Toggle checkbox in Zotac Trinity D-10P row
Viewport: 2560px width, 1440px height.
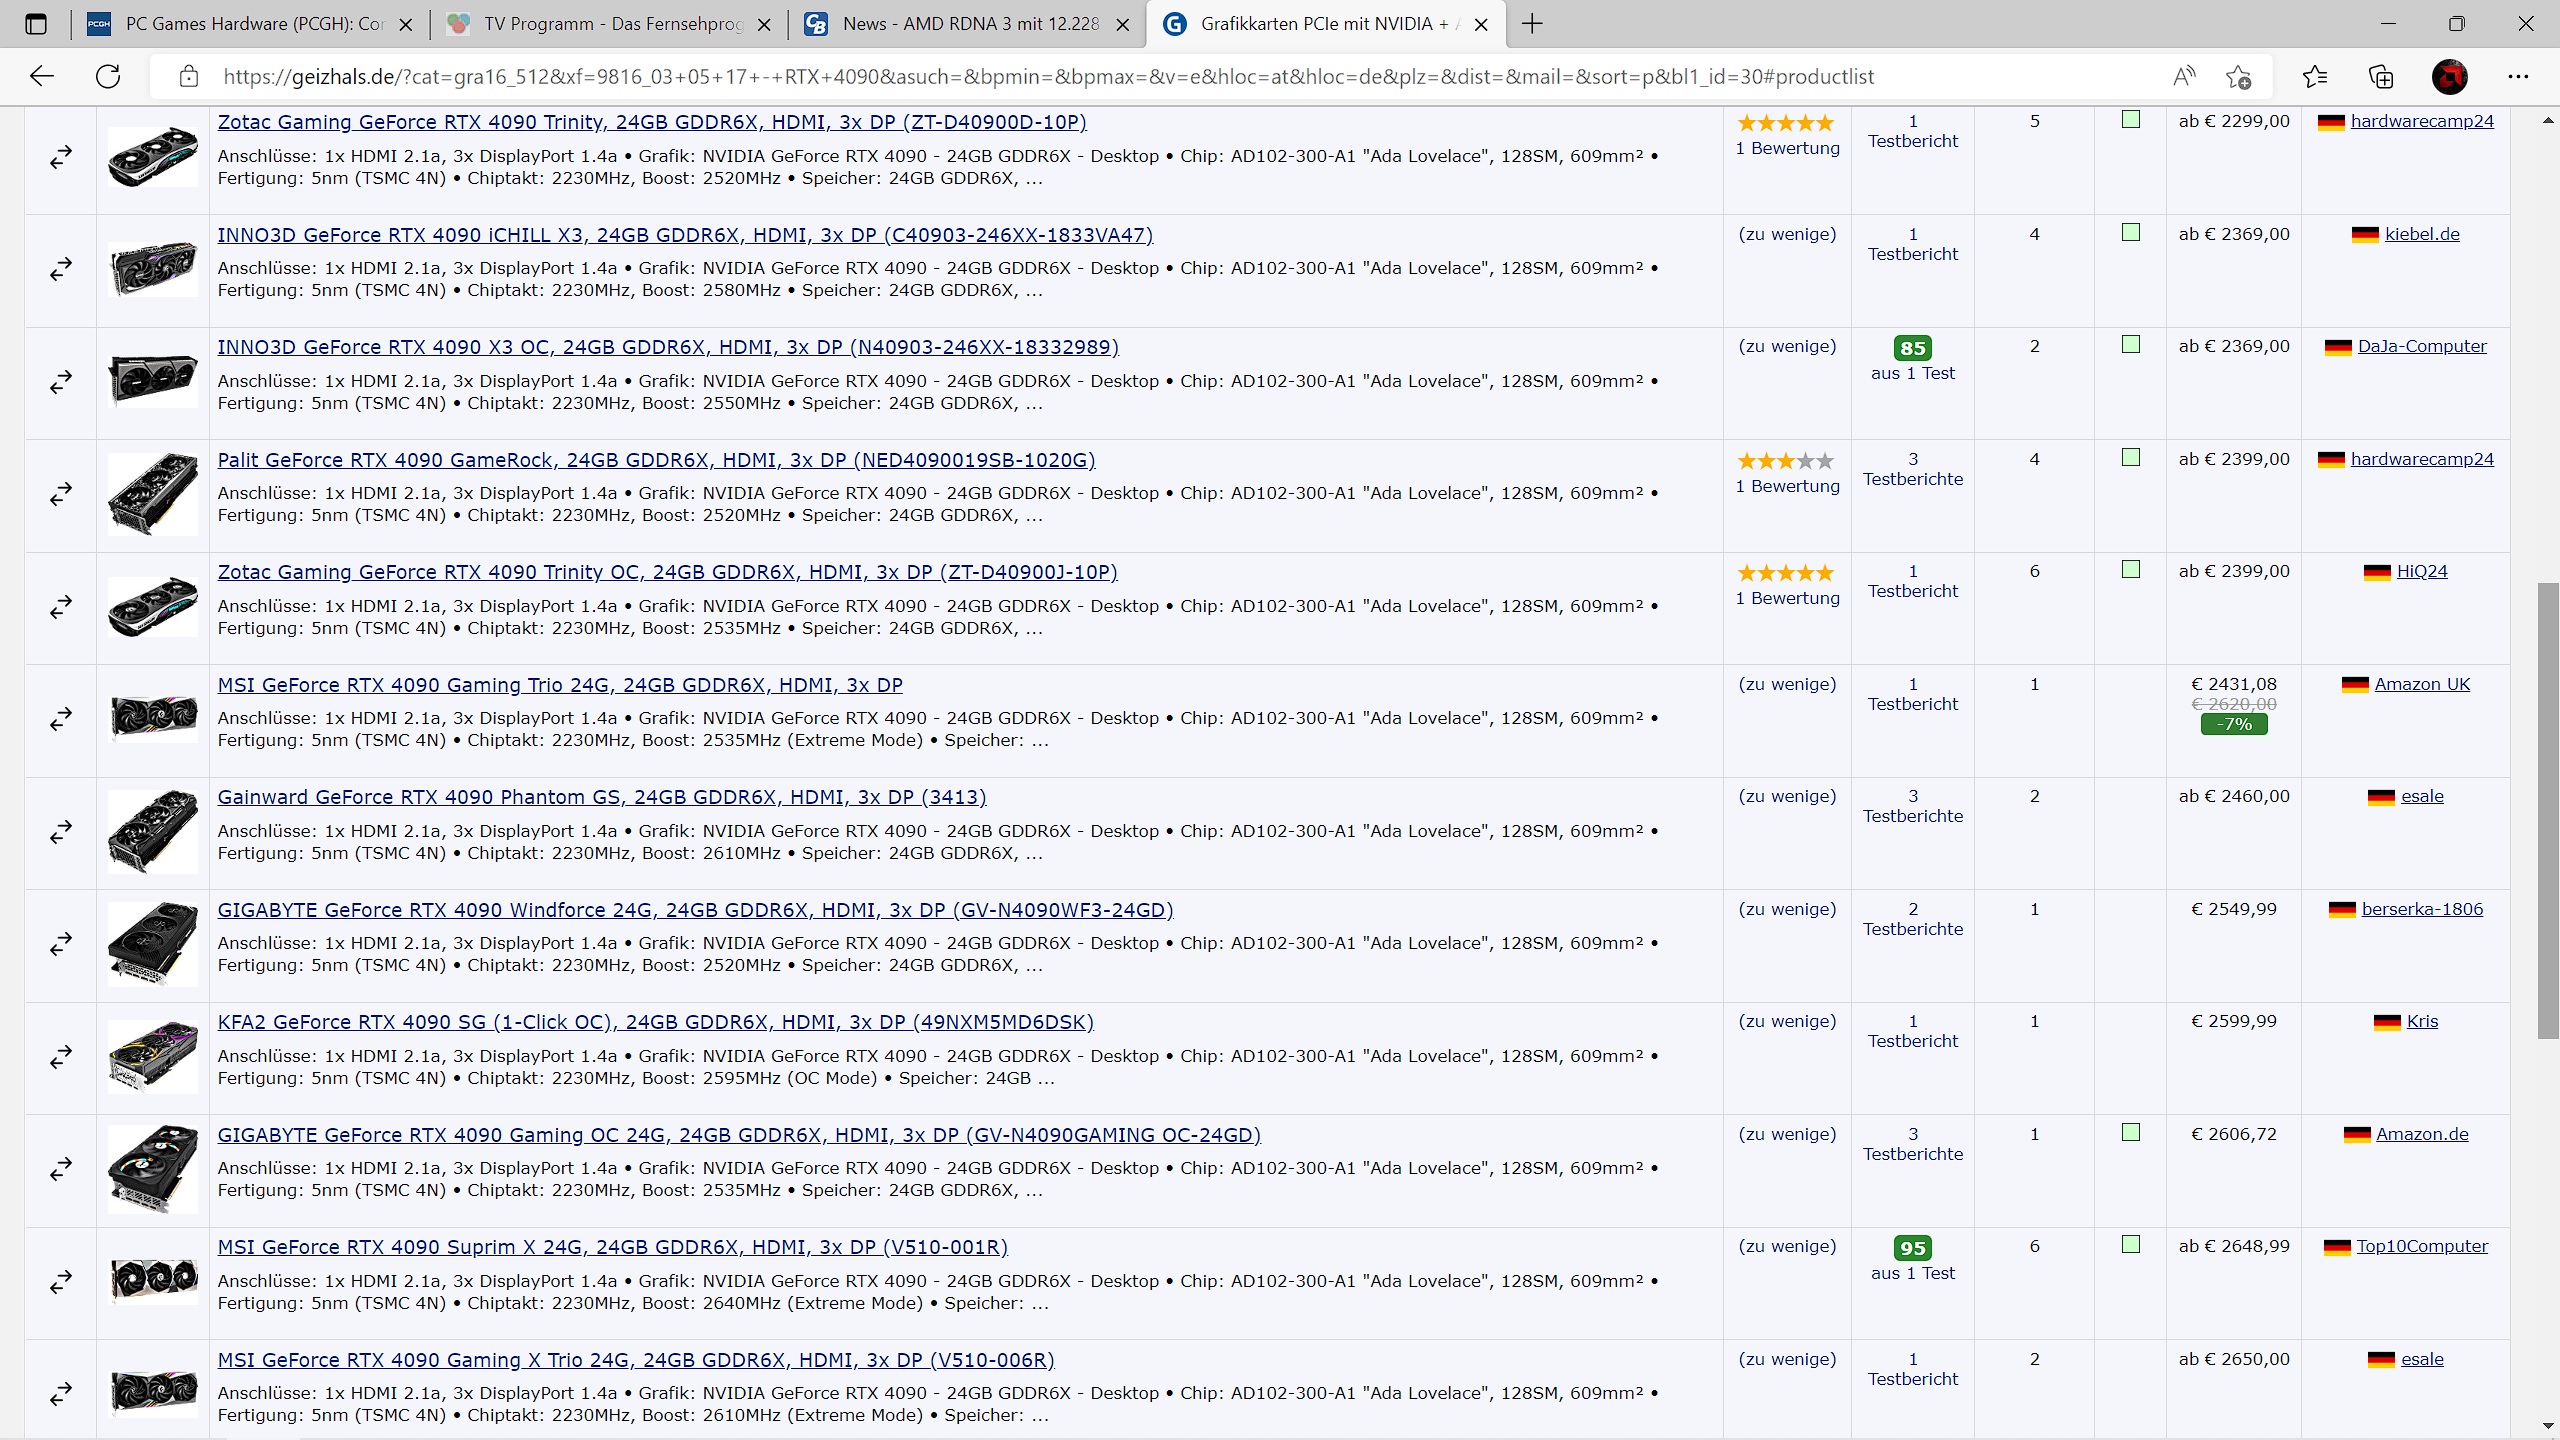coord(2131,120)
